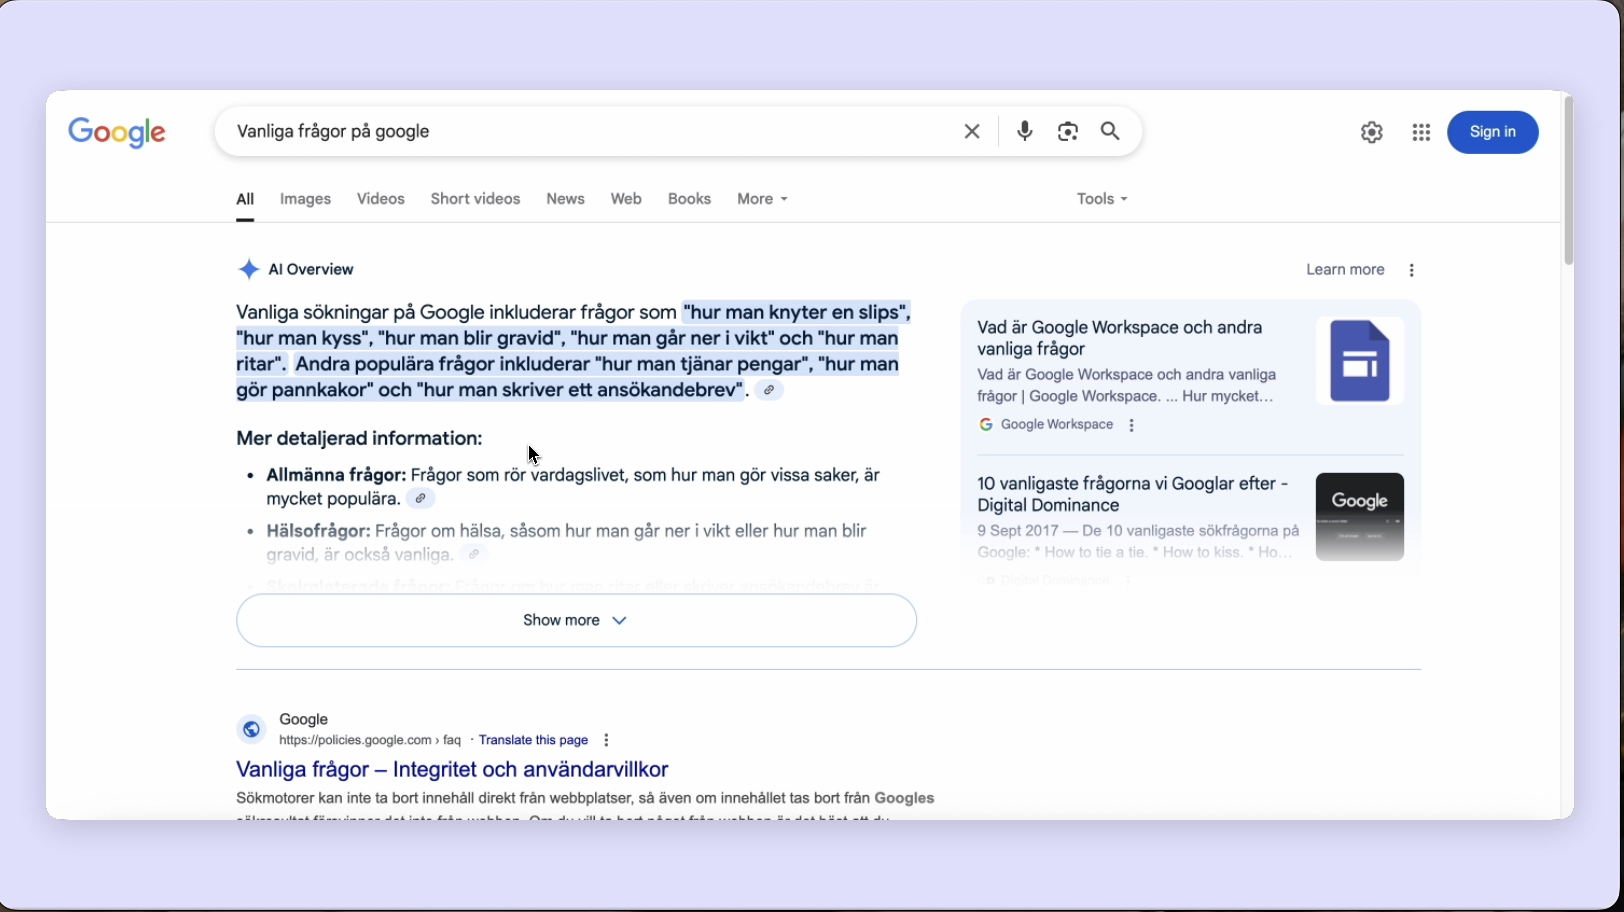Open options menu for the Google result
The width and height of the screenshot is (1624, 912).
[606, 740]
